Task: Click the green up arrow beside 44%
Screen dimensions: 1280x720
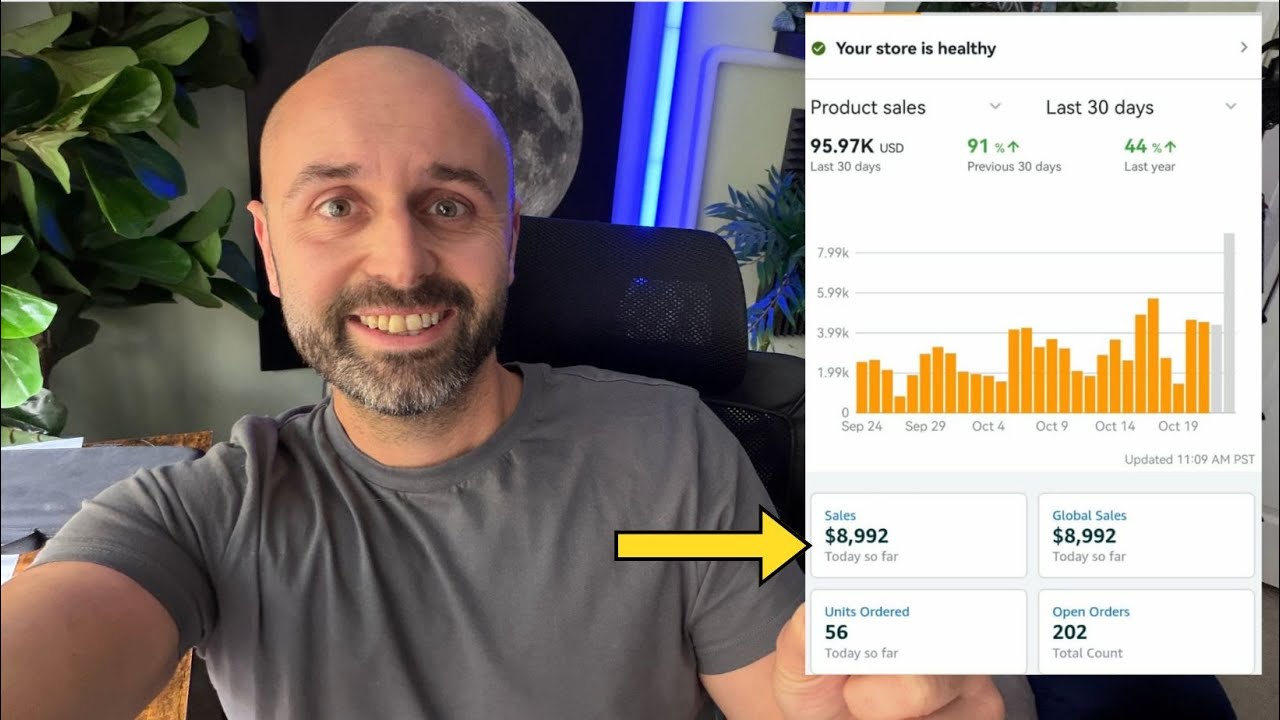Action: point(1170,147)
